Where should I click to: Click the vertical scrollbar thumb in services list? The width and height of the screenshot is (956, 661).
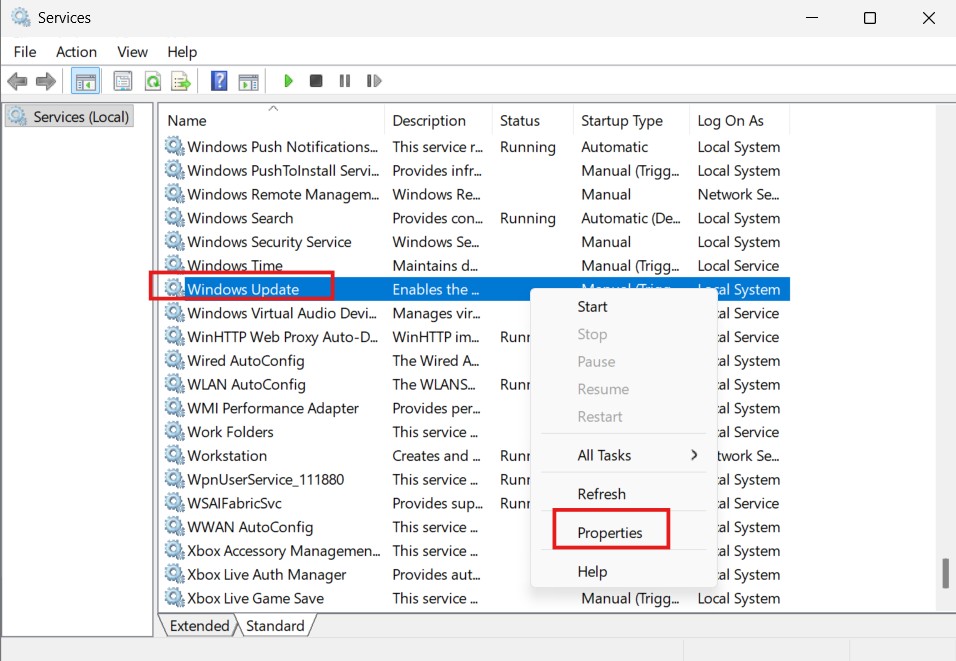[x=945, y=573]
